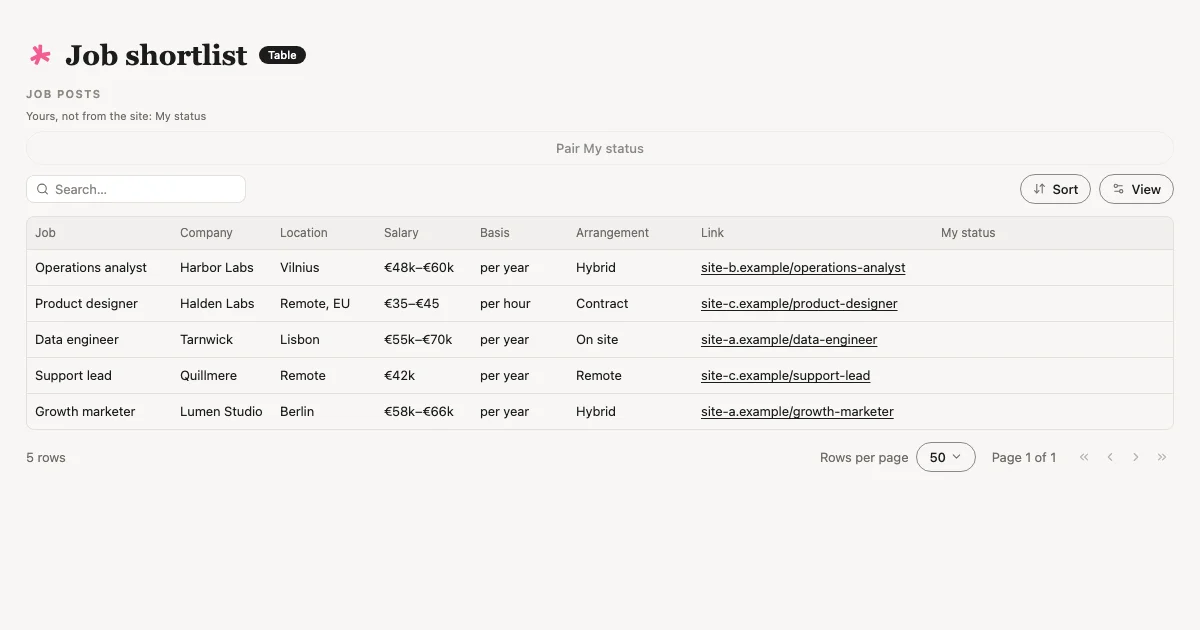Open site-a.example/data-engineer link
1200x630 pixels.
point(789,339)
